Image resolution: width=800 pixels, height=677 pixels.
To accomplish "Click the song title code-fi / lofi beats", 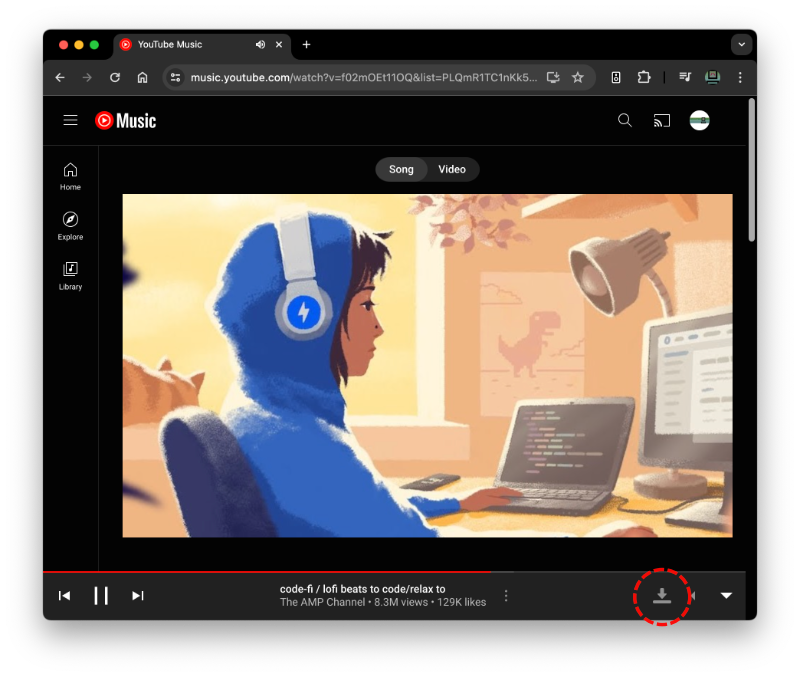I will click(x=362, y=589).
